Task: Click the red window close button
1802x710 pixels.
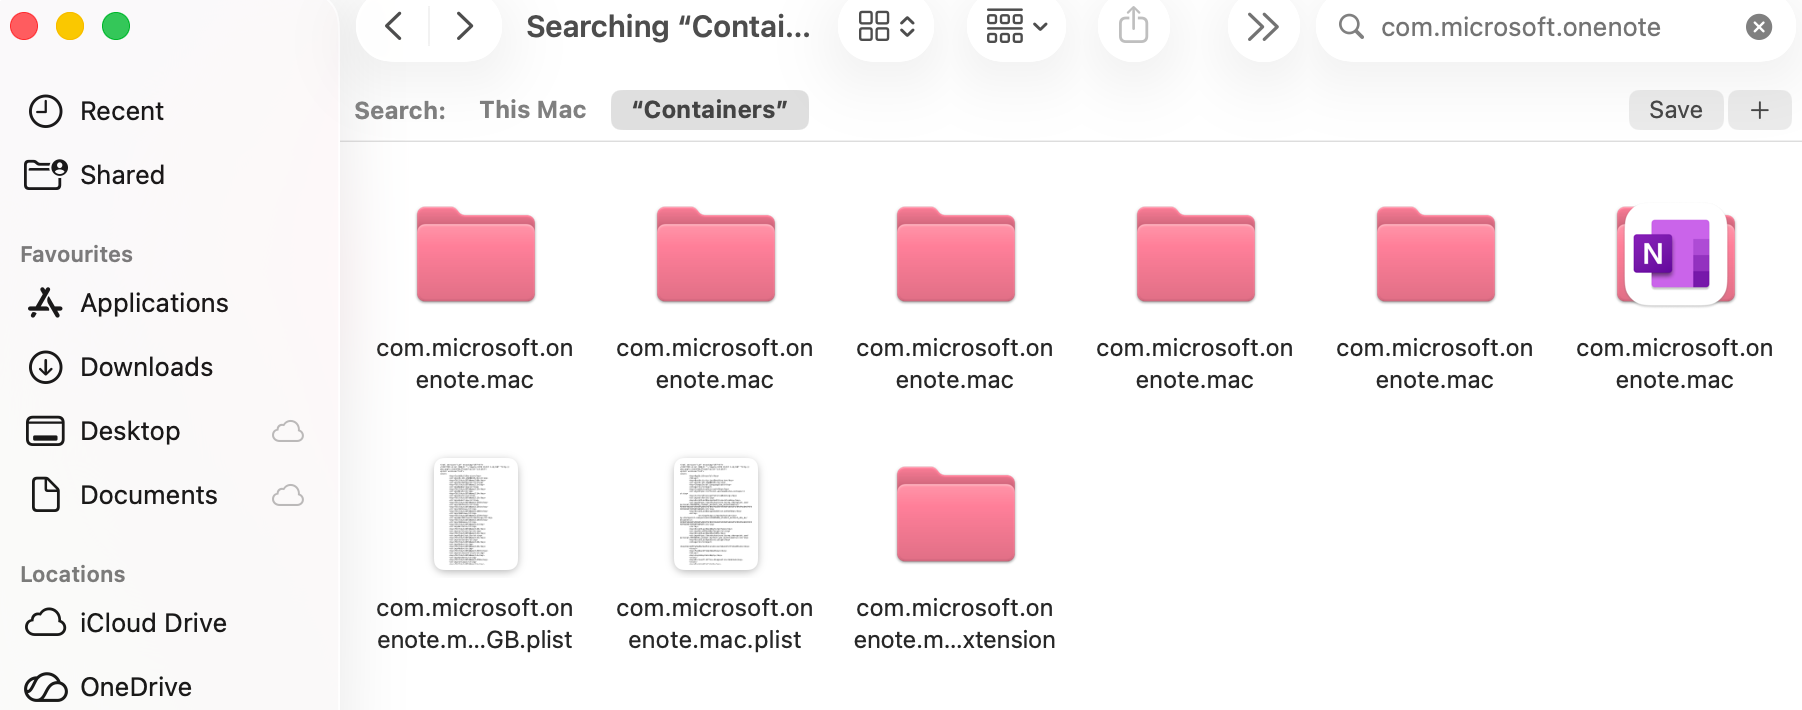Action: pyautogui.click(x=24, y=26)
